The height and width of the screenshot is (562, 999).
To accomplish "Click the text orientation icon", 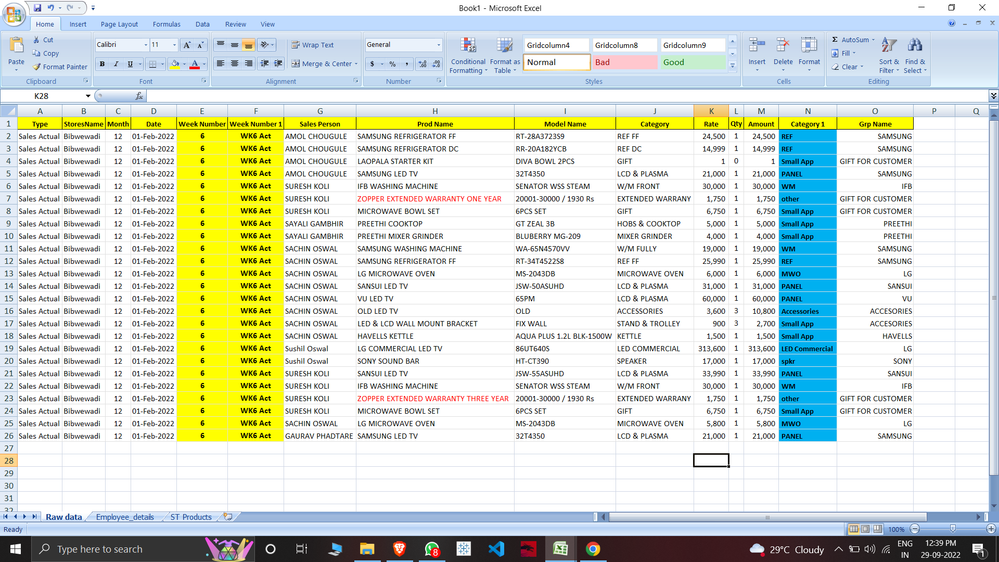I will pyautogui.click(x=264, y=45).
